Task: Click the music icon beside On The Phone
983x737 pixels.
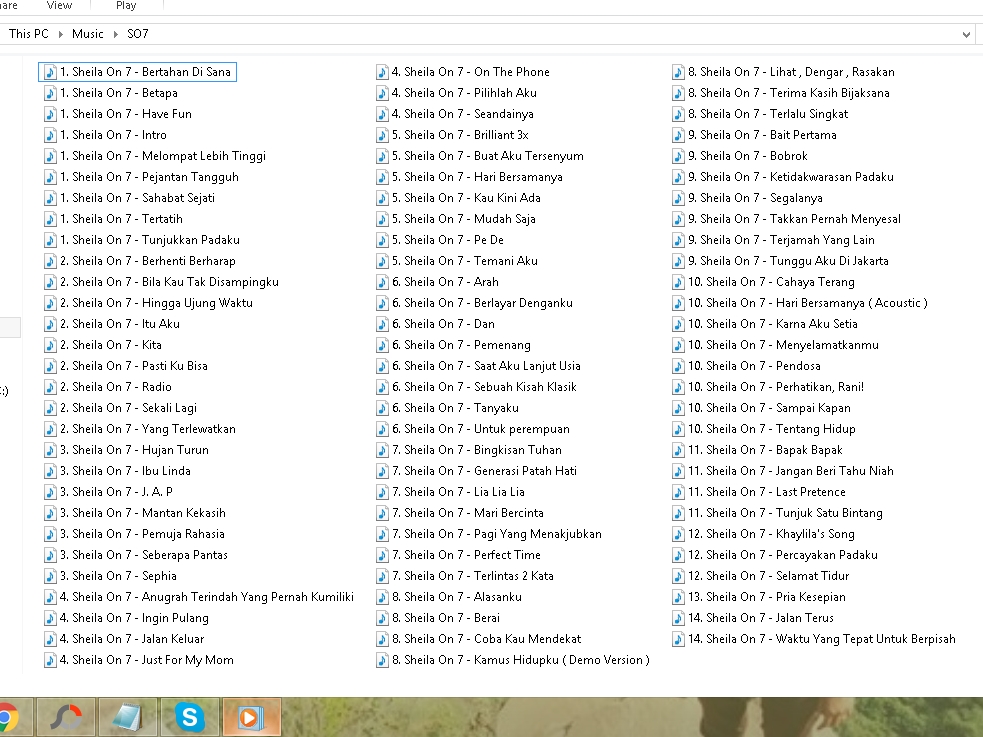Action: (x=382, y=72)
